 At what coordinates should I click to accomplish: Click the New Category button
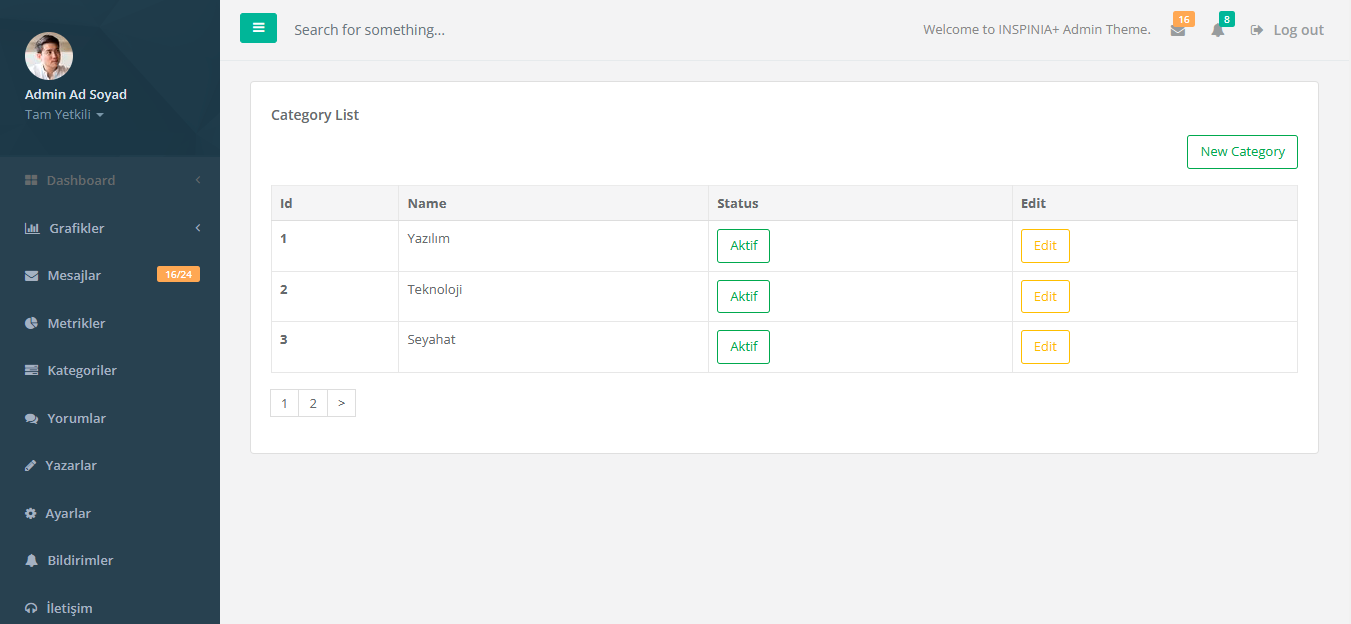point(1242,152)
